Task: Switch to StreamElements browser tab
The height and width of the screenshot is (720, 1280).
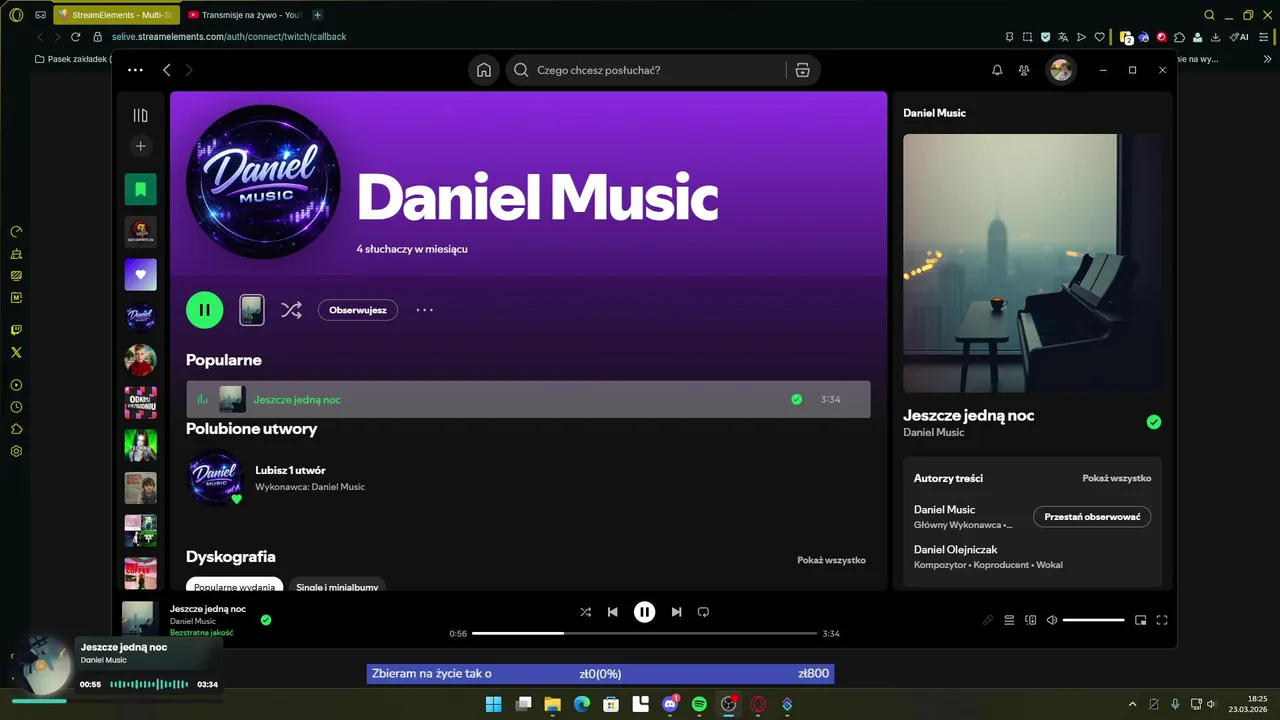Action: pos(116,15)
